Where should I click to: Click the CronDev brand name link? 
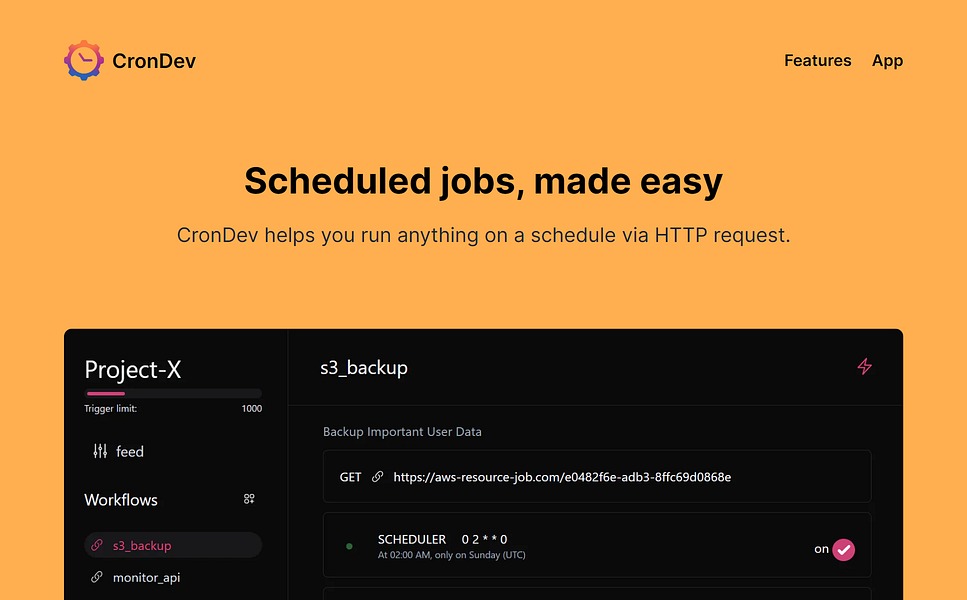click(x=154, y=61)
